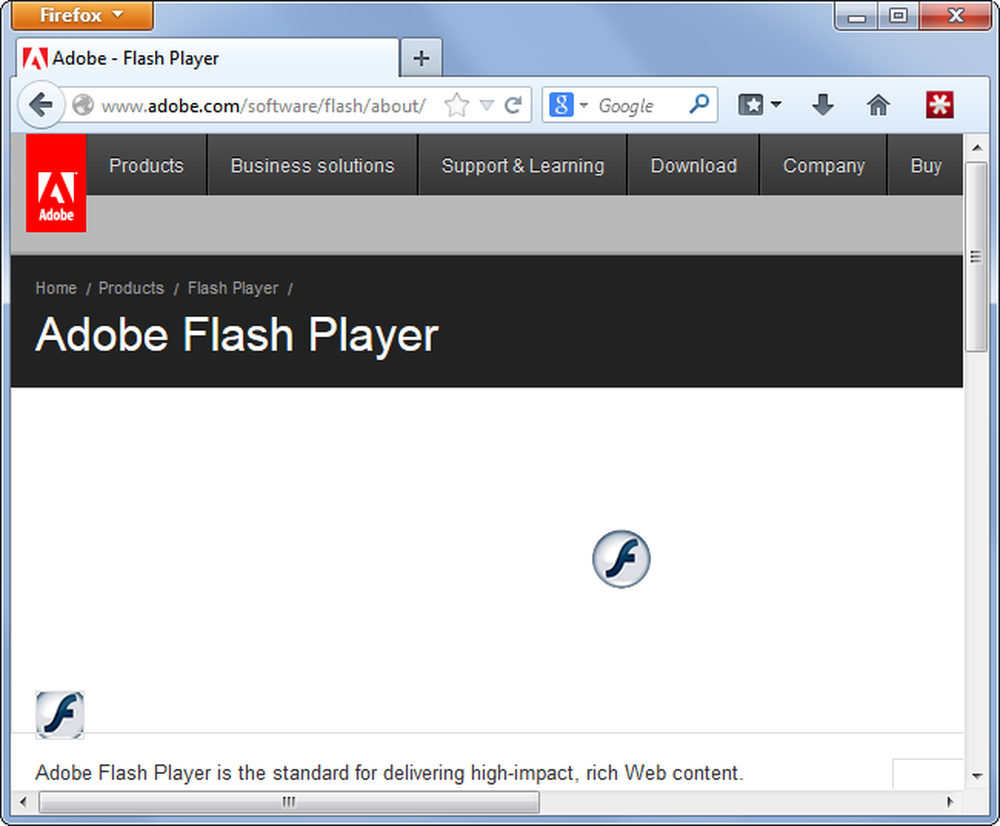1000x826 pixels.
Task: Click the square Flash Player logo icon
Action: [x=60, y=715]
